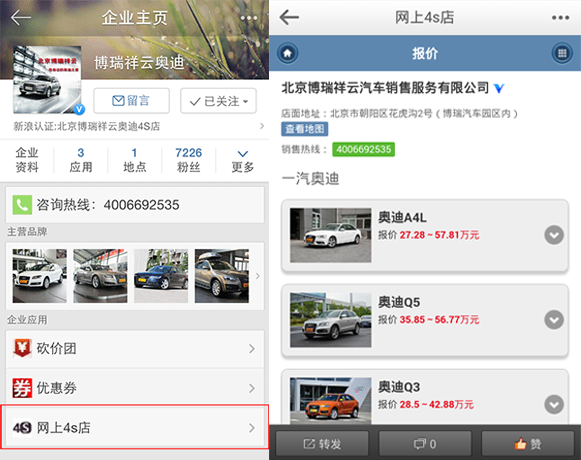
Task: Open the three-dot menu on 网上4s店 page
Action: point(560,17)
